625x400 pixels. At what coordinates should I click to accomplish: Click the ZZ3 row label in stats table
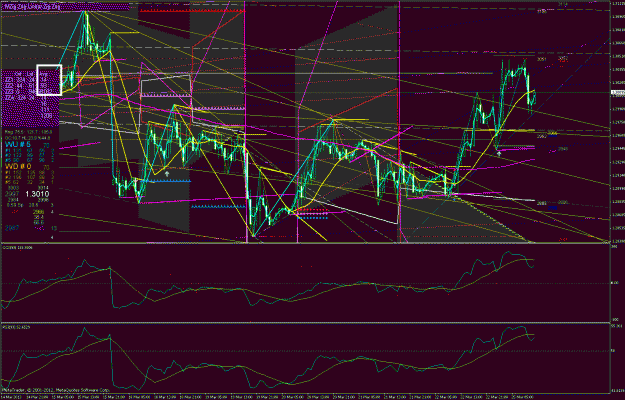click(9, 91)
